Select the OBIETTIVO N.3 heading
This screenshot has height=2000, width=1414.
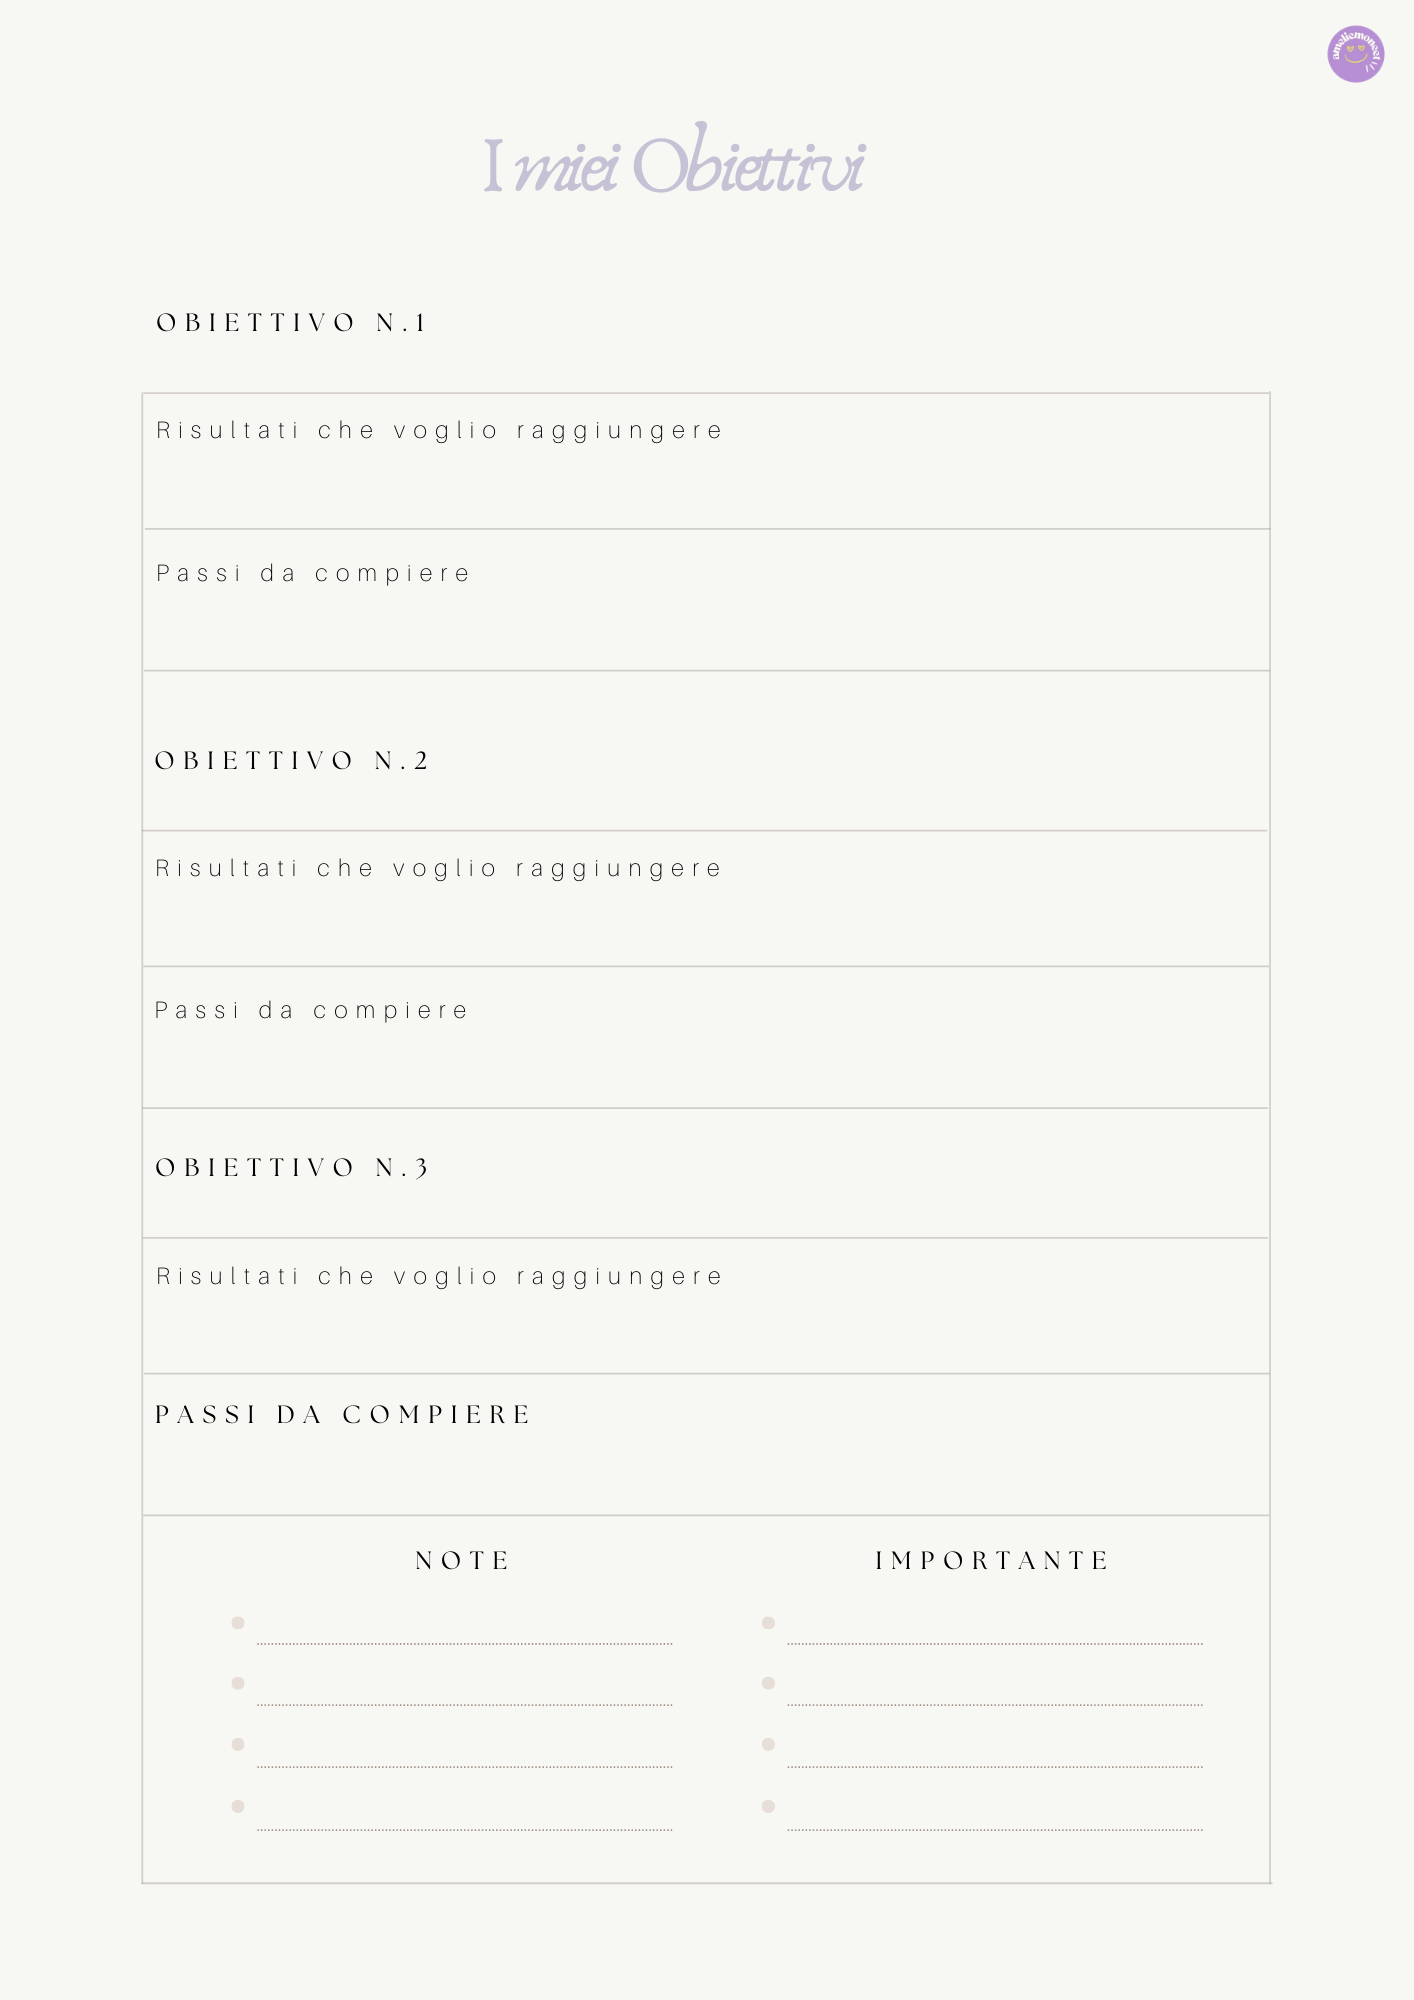point(291,1168)
